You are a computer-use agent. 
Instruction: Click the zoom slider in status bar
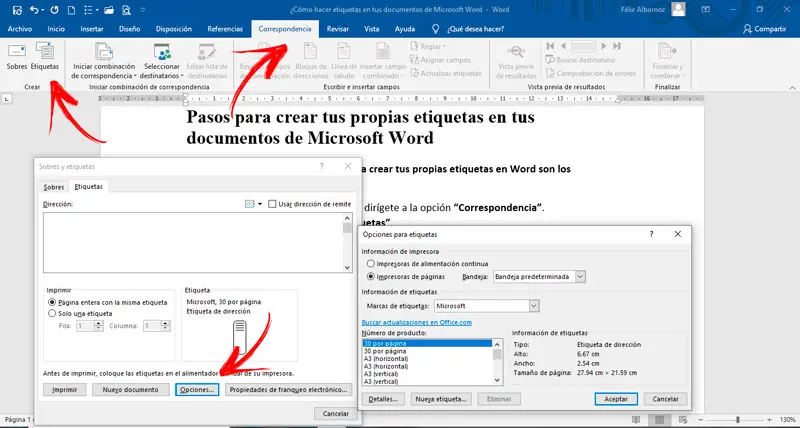(737, 419)
